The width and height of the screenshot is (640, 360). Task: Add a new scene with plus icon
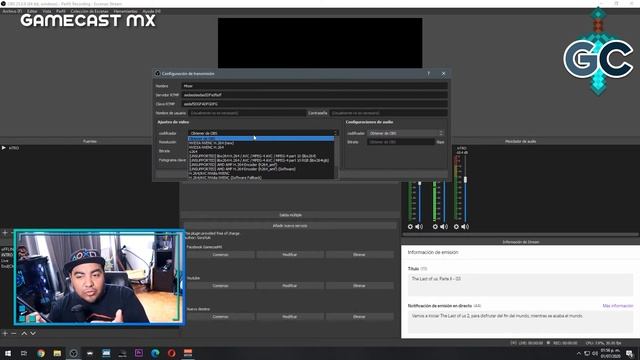[5, 333]
